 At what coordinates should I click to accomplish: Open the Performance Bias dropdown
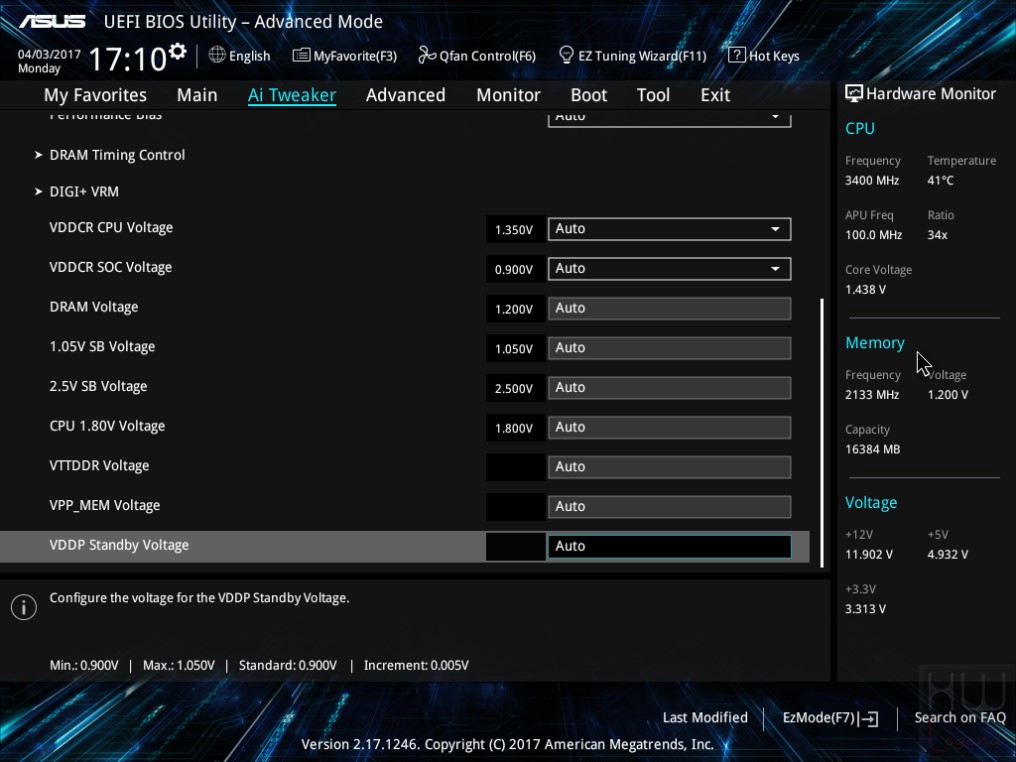click(669, 119)
